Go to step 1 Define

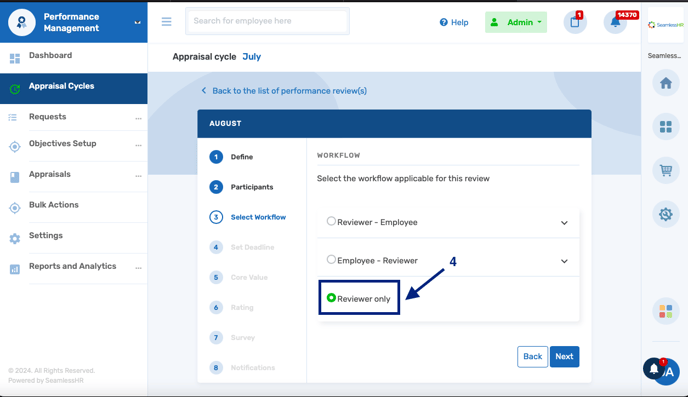tap(231, 157)
